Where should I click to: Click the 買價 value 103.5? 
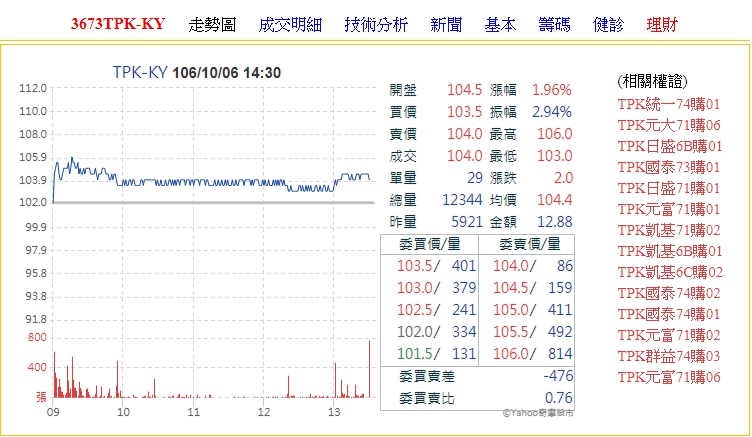point(464,112)
